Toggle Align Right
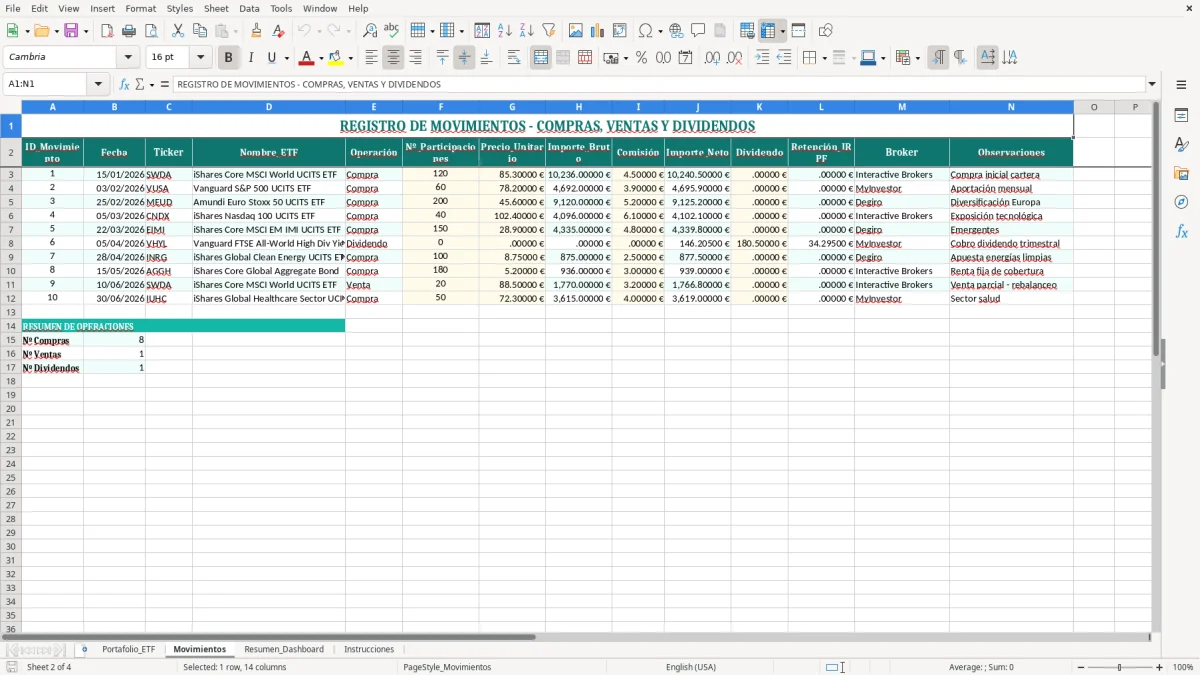Image resolution: width=1200 pixels, height=675 pixels. pos(415,58)
